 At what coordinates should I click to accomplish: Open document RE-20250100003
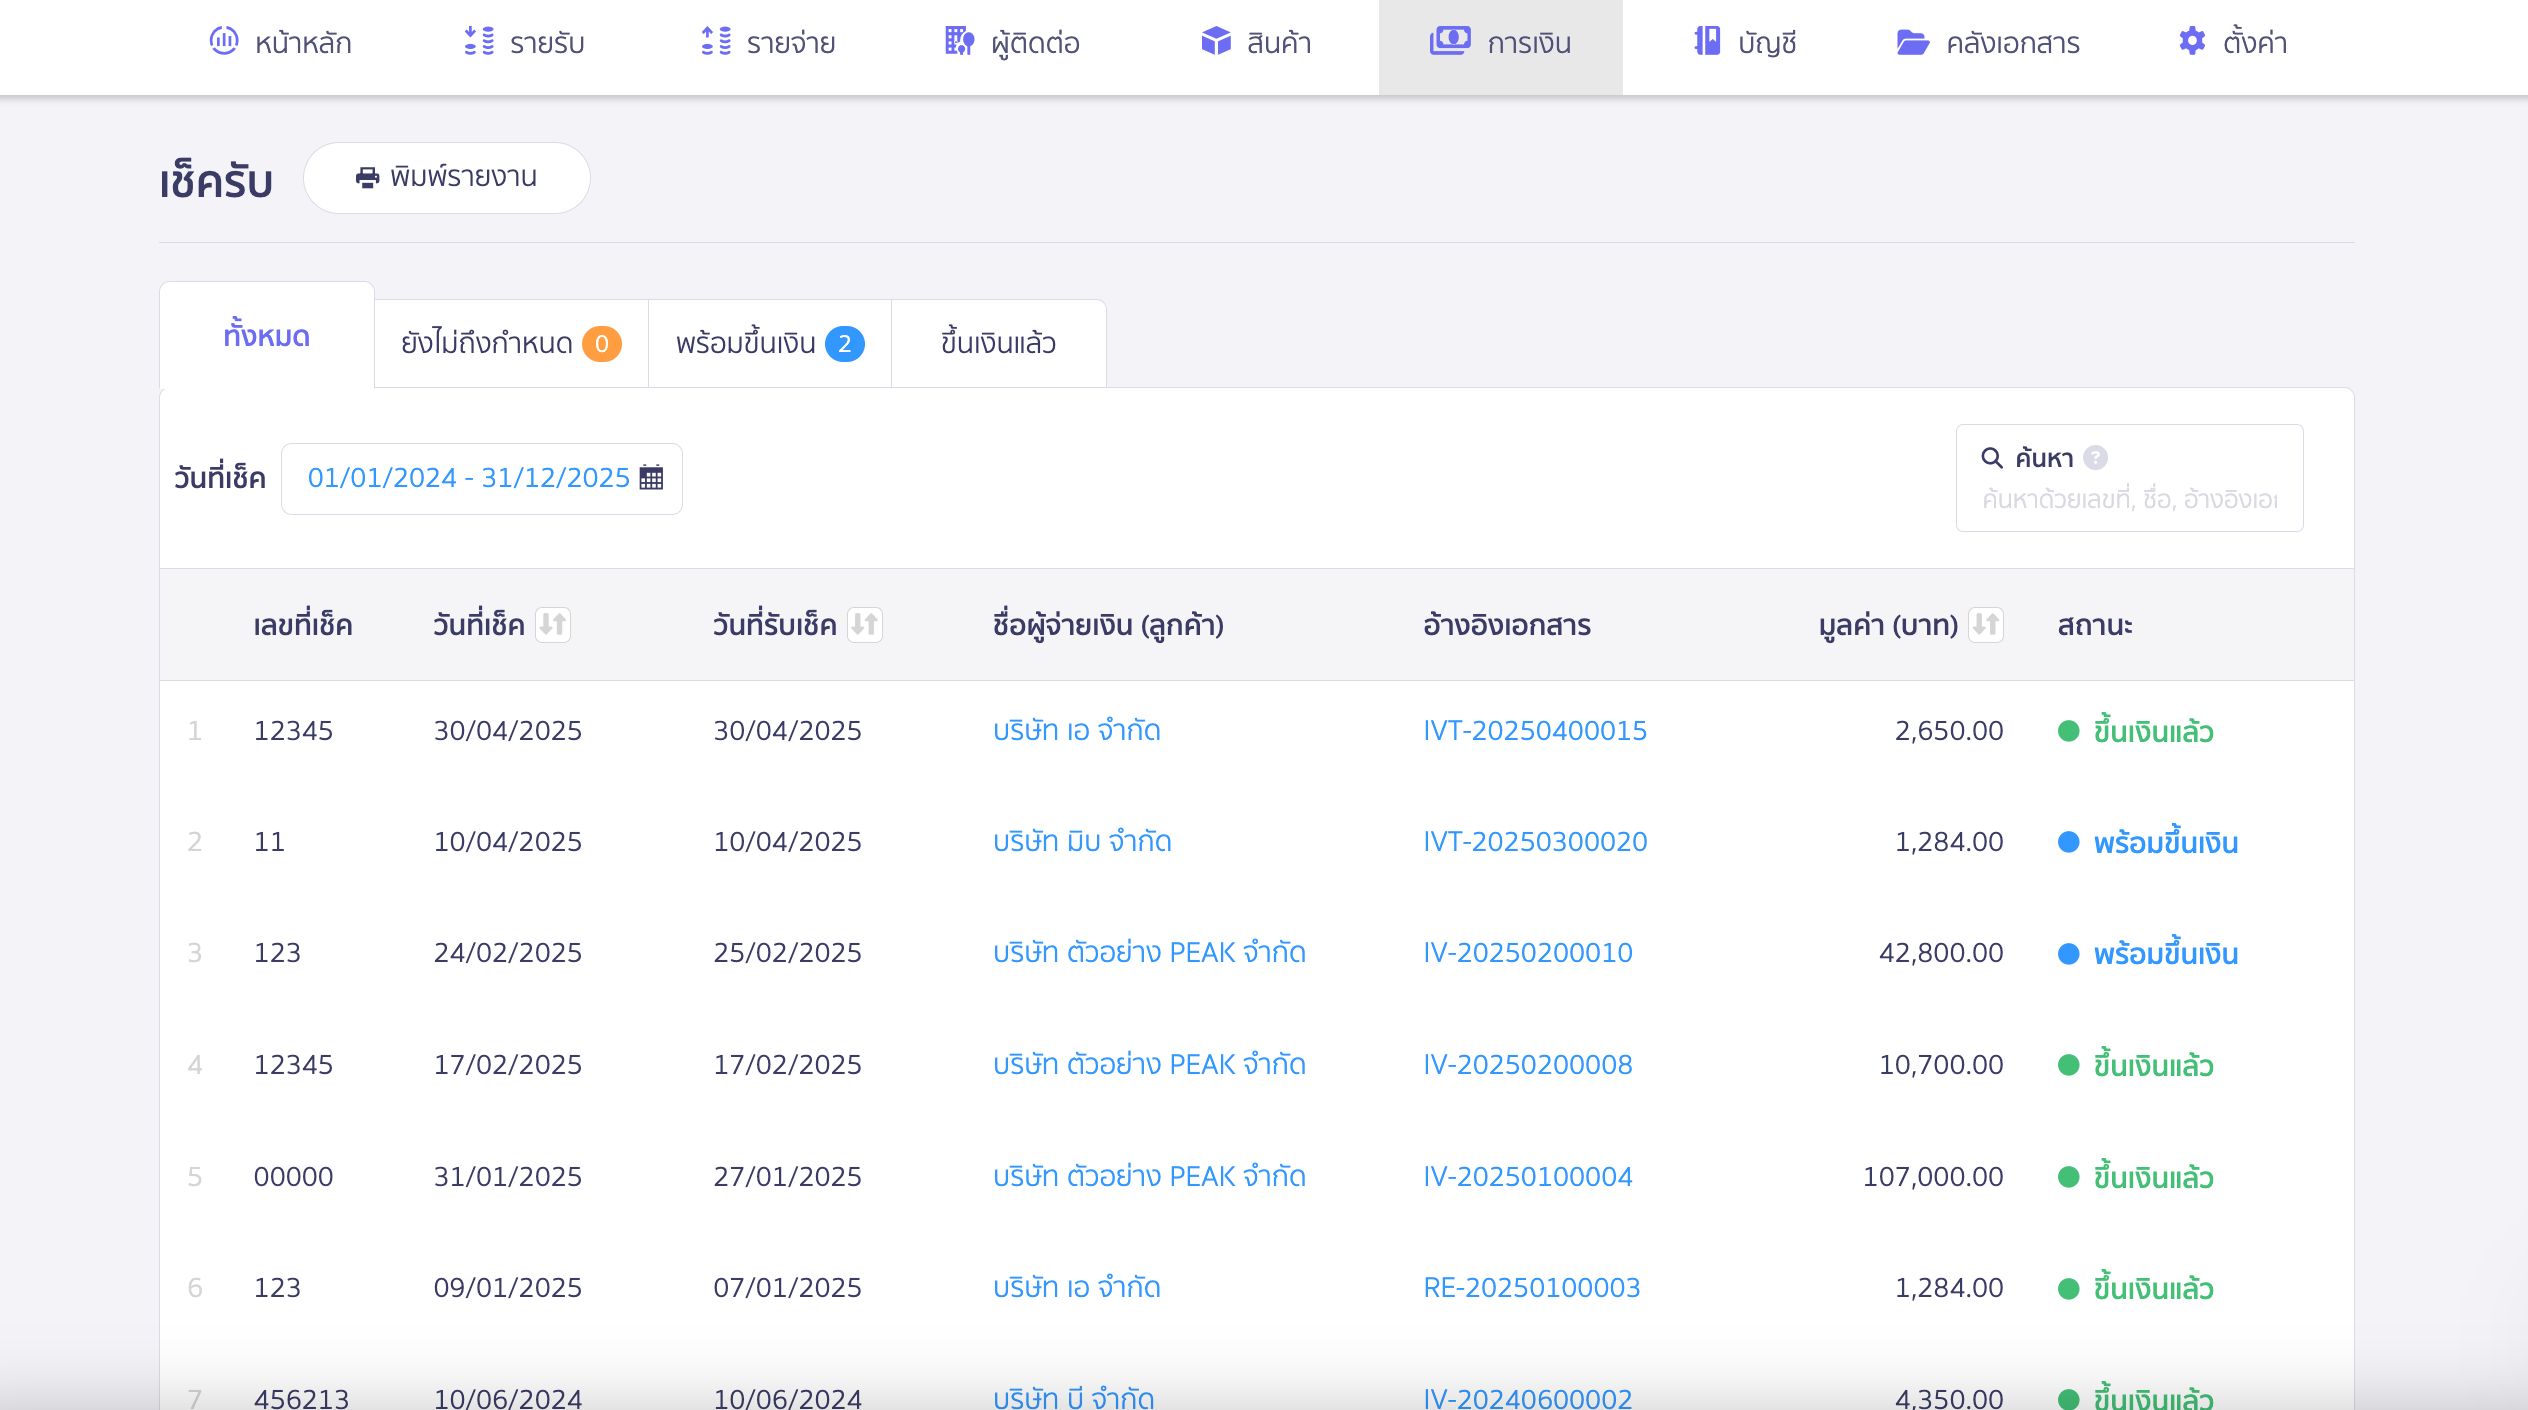pos(1532,1287)
